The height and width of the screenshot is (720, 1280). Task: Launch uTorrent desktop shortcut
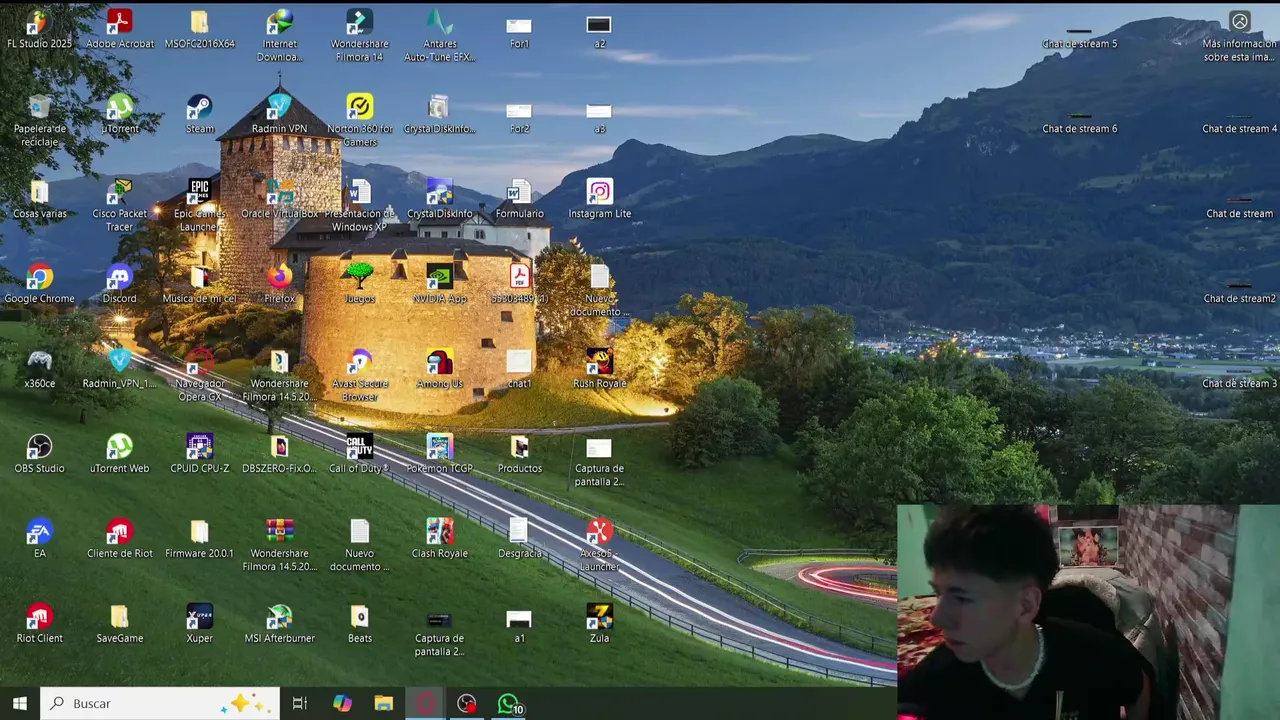point(119,107)
